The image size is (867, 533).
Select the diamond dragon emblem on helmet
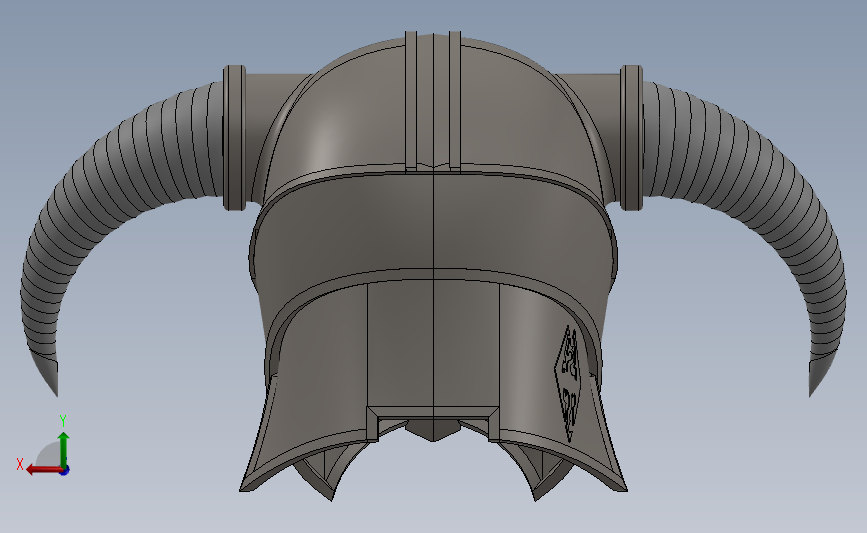pyautogui.click(x=569, y=384)
